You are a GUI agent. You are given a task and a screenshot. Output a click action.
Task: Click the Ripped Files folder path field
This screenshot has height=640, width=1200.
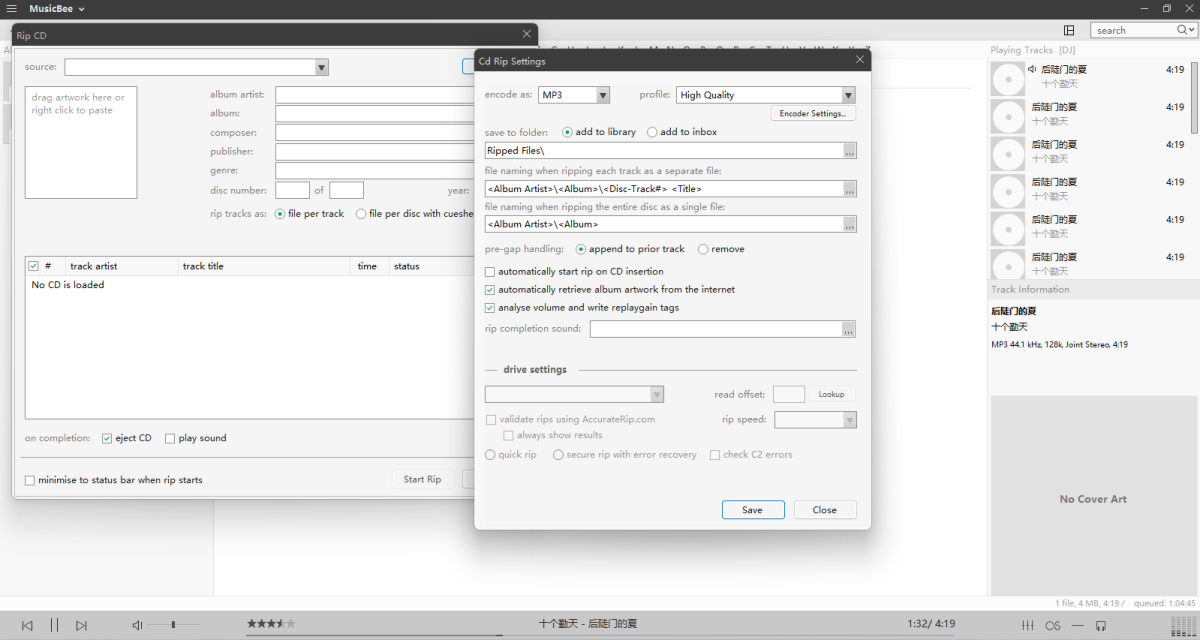coord(664,151)
